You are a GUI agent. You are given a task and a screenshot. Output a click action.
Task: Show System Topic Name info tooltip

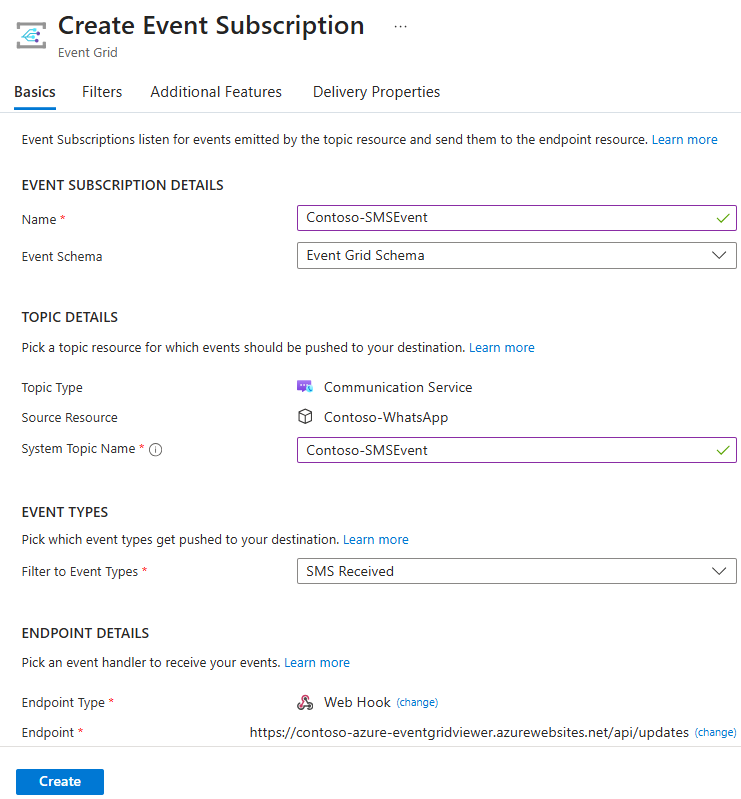coord(155,449)
